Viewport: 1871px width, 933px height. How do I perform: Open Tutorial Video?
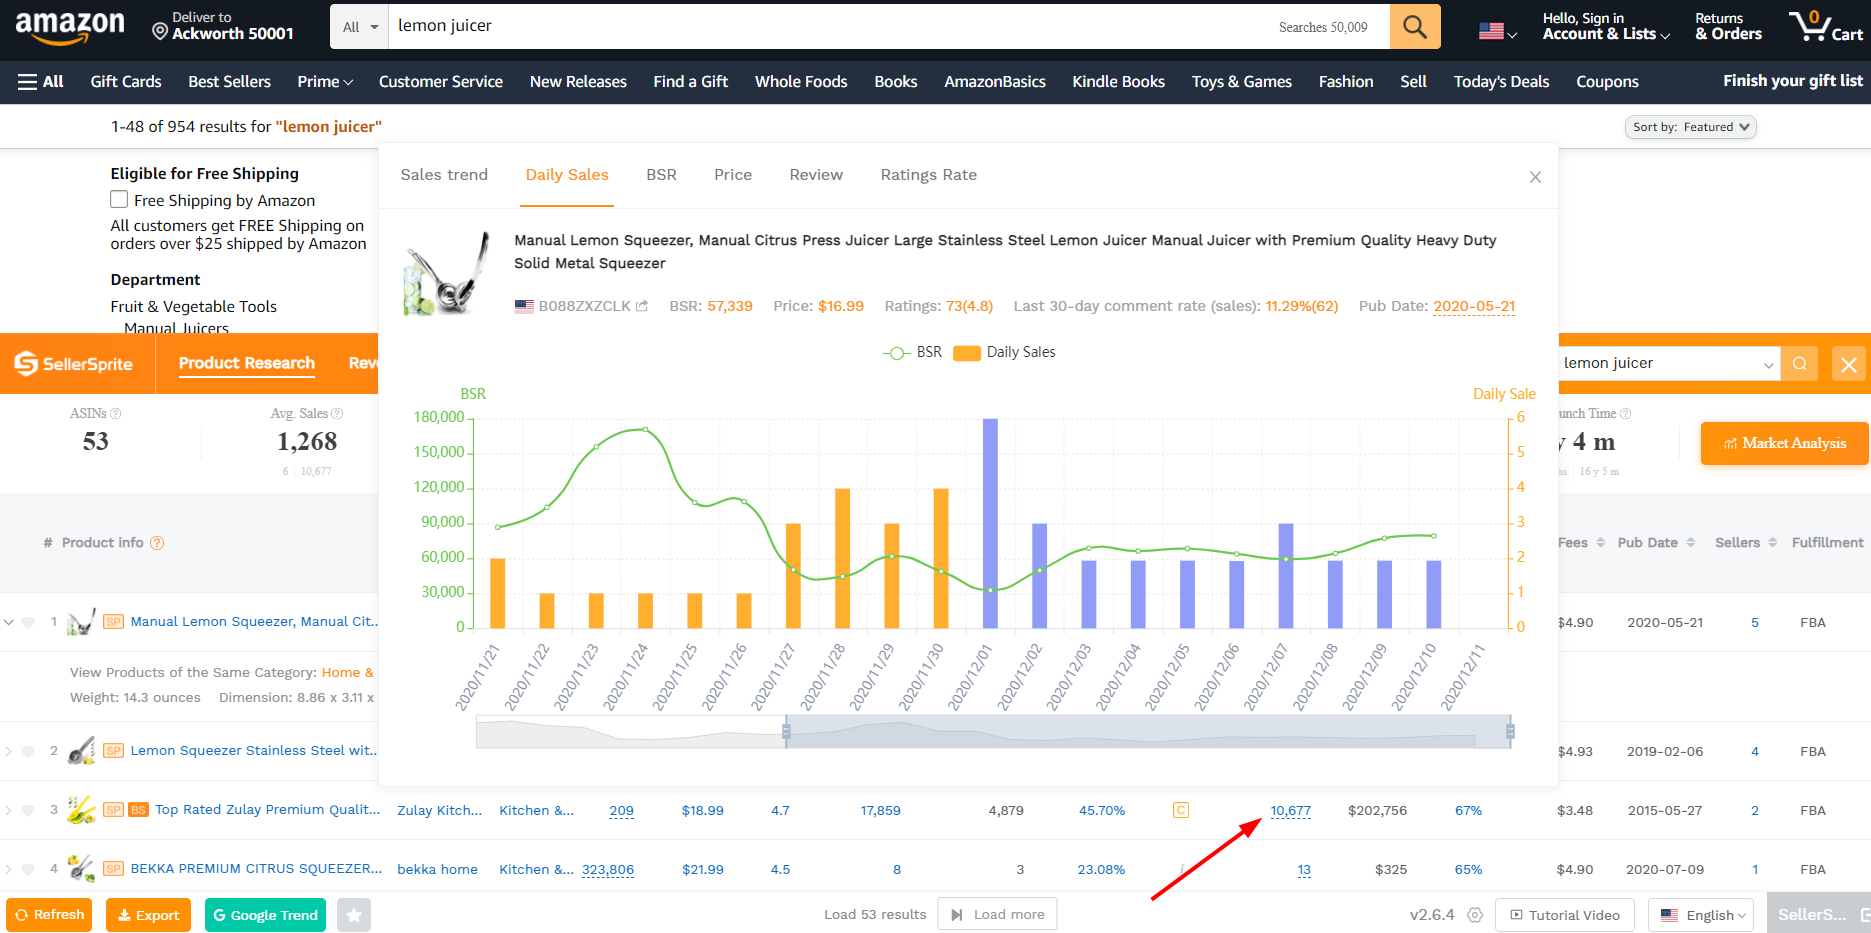point(1565,915)
